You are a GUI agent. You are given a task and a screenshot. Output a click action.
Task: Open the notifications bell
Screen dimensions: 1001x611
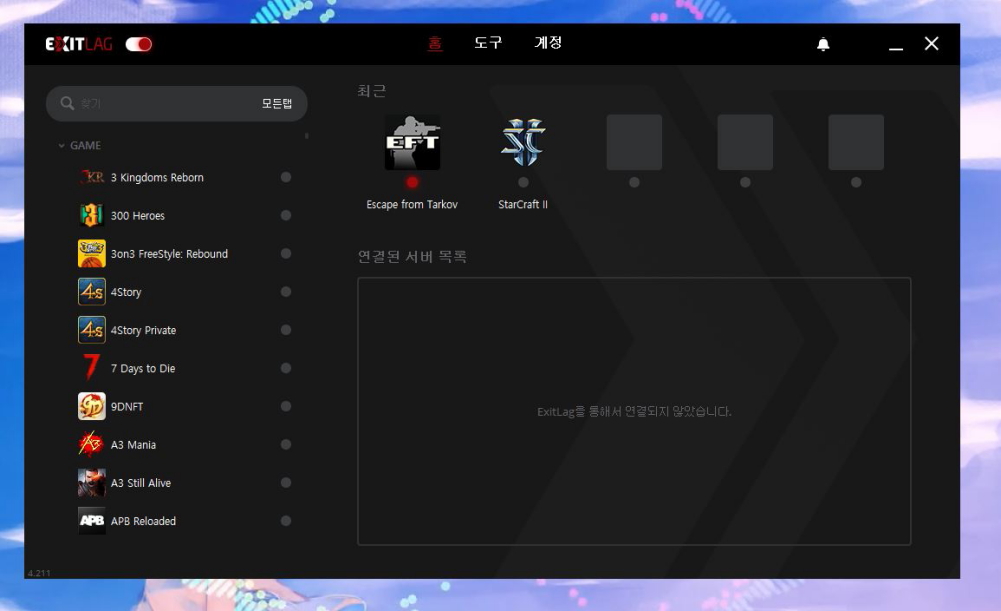[x=824, y=44]
